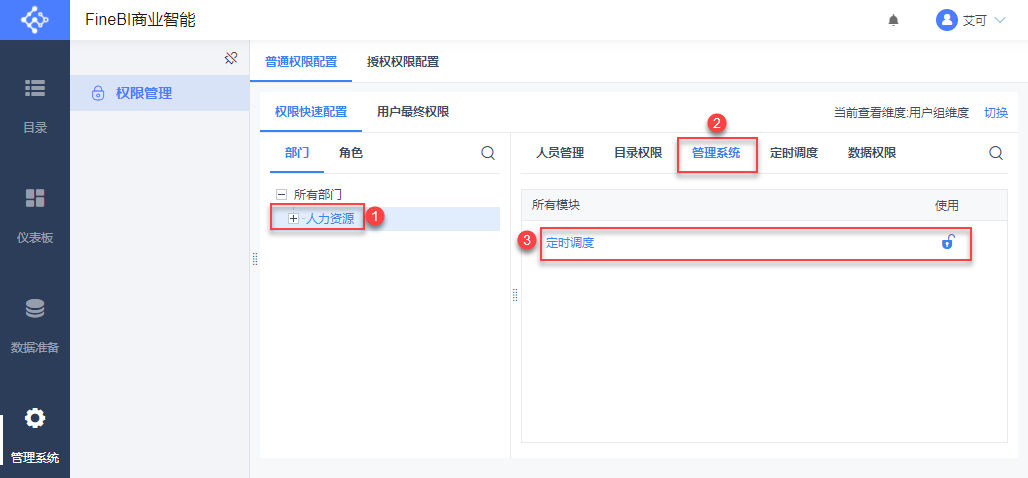The width and height of the screenshot is (1028, 478).
Task: Open 仪表板 in the sidebar
Action: coord(35,215)
